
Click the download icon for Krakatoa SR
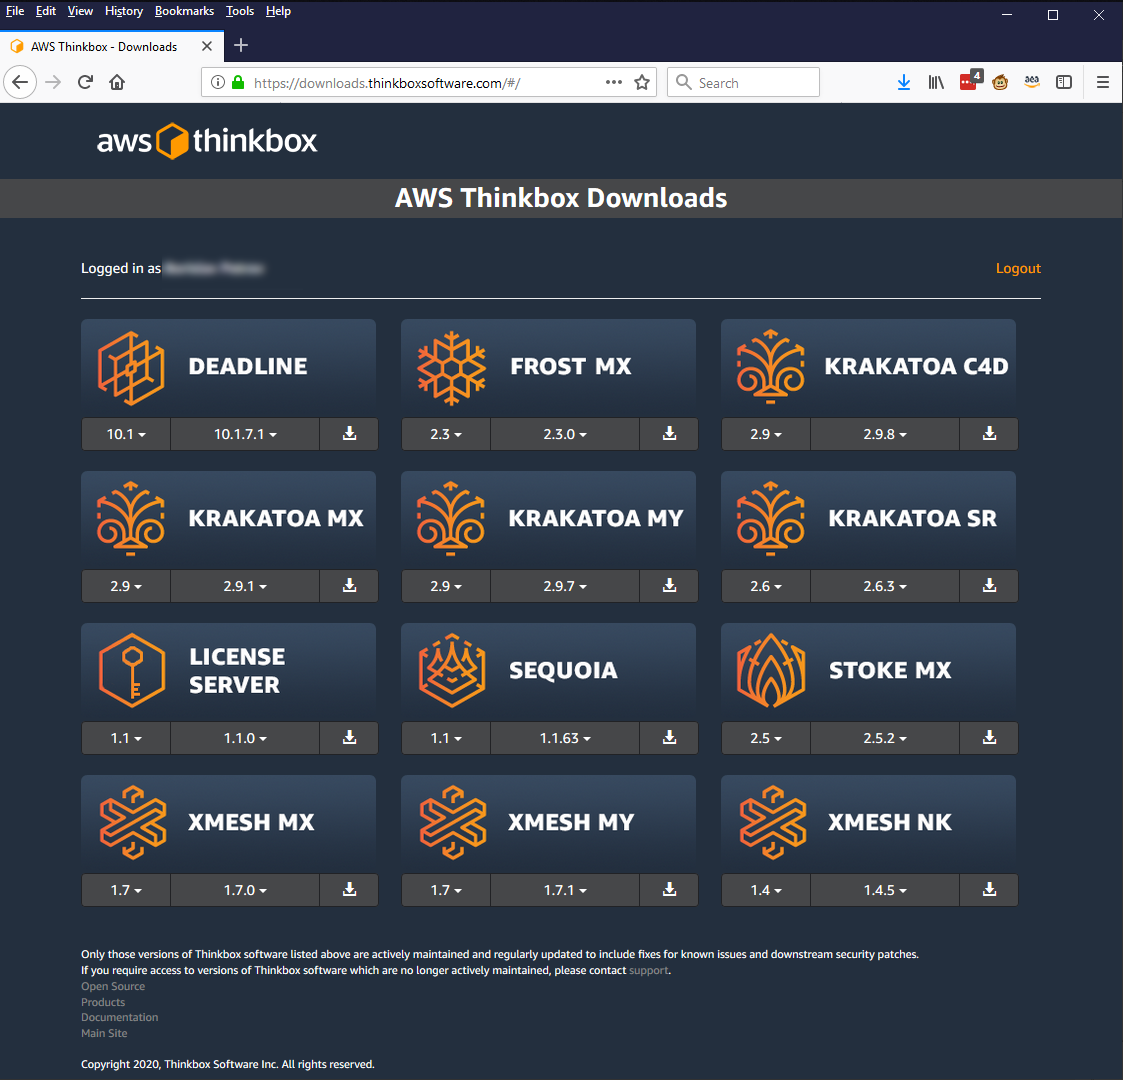988,586
